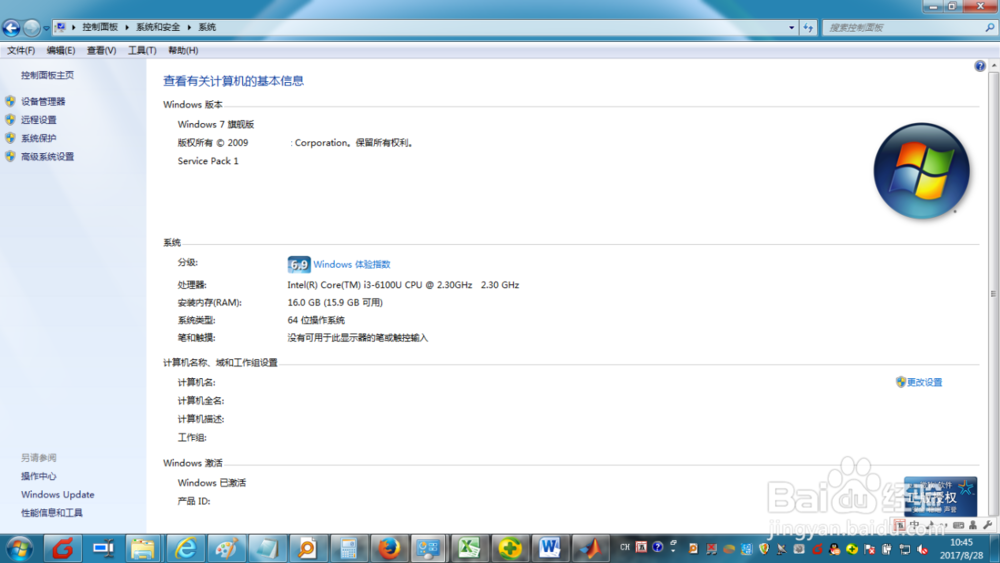This screenshot has height=563, width=1000.
Task: Click the CH language indicator in tray
Action: point(624,547)
